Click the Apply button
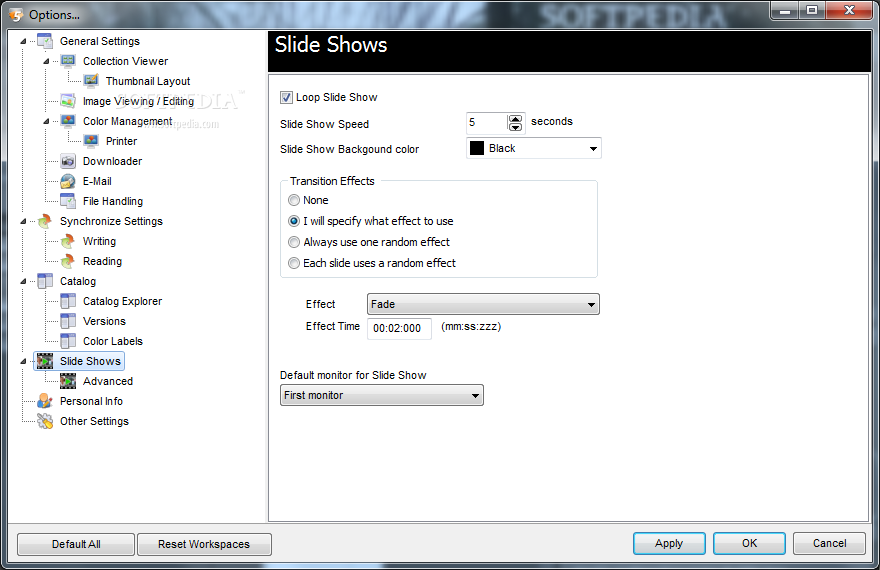This screenshot has width=880, height=570. pos(669,543)
